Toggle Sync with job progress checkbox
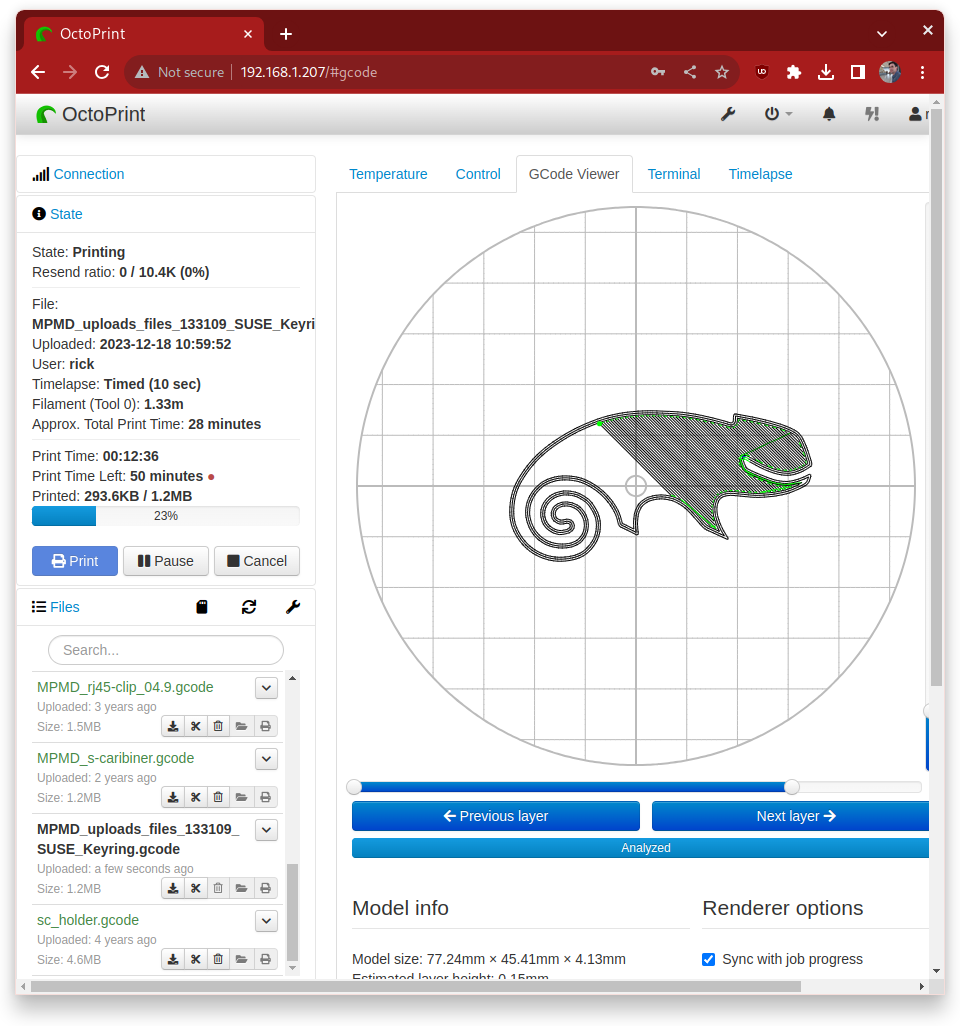This screenshot has height=1026, width=960. pyautogui.click(x=709, y=959)
